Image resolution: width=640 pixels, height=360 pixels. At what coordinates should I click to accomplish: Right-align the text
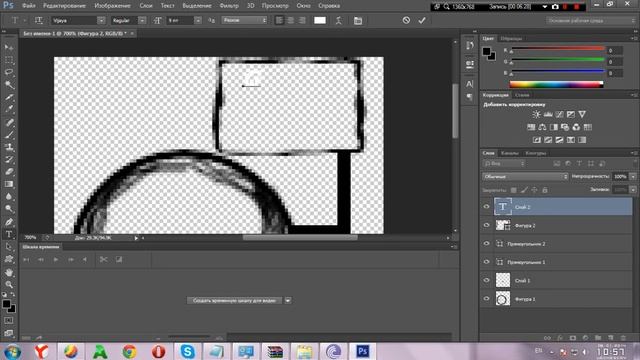(x=302, y=20)
